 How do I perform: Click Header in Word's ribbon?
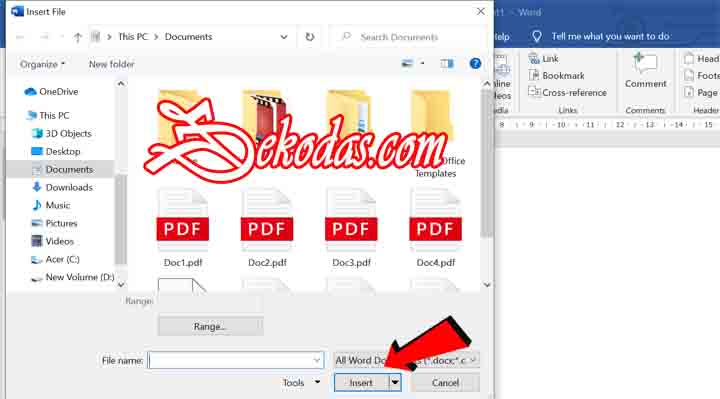pyautogui.click(x=702, y=59)
